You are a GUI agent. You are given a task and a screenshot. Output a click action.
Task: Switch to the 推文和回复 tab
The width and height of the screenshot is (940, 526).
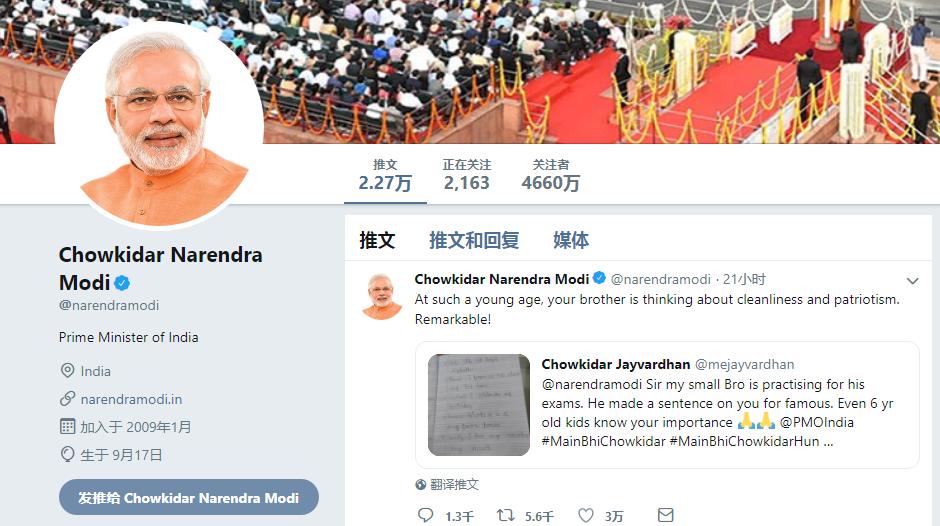pyautogui.click(x=474, y=241)
